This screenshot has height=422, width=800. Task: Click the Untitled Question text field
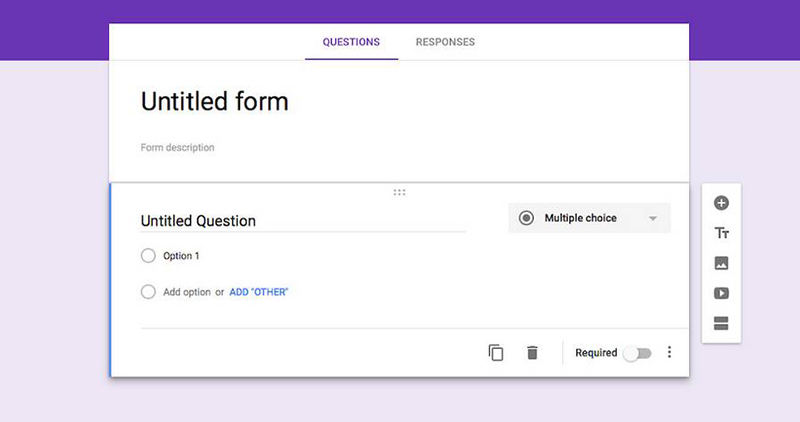tap(300, 221)
